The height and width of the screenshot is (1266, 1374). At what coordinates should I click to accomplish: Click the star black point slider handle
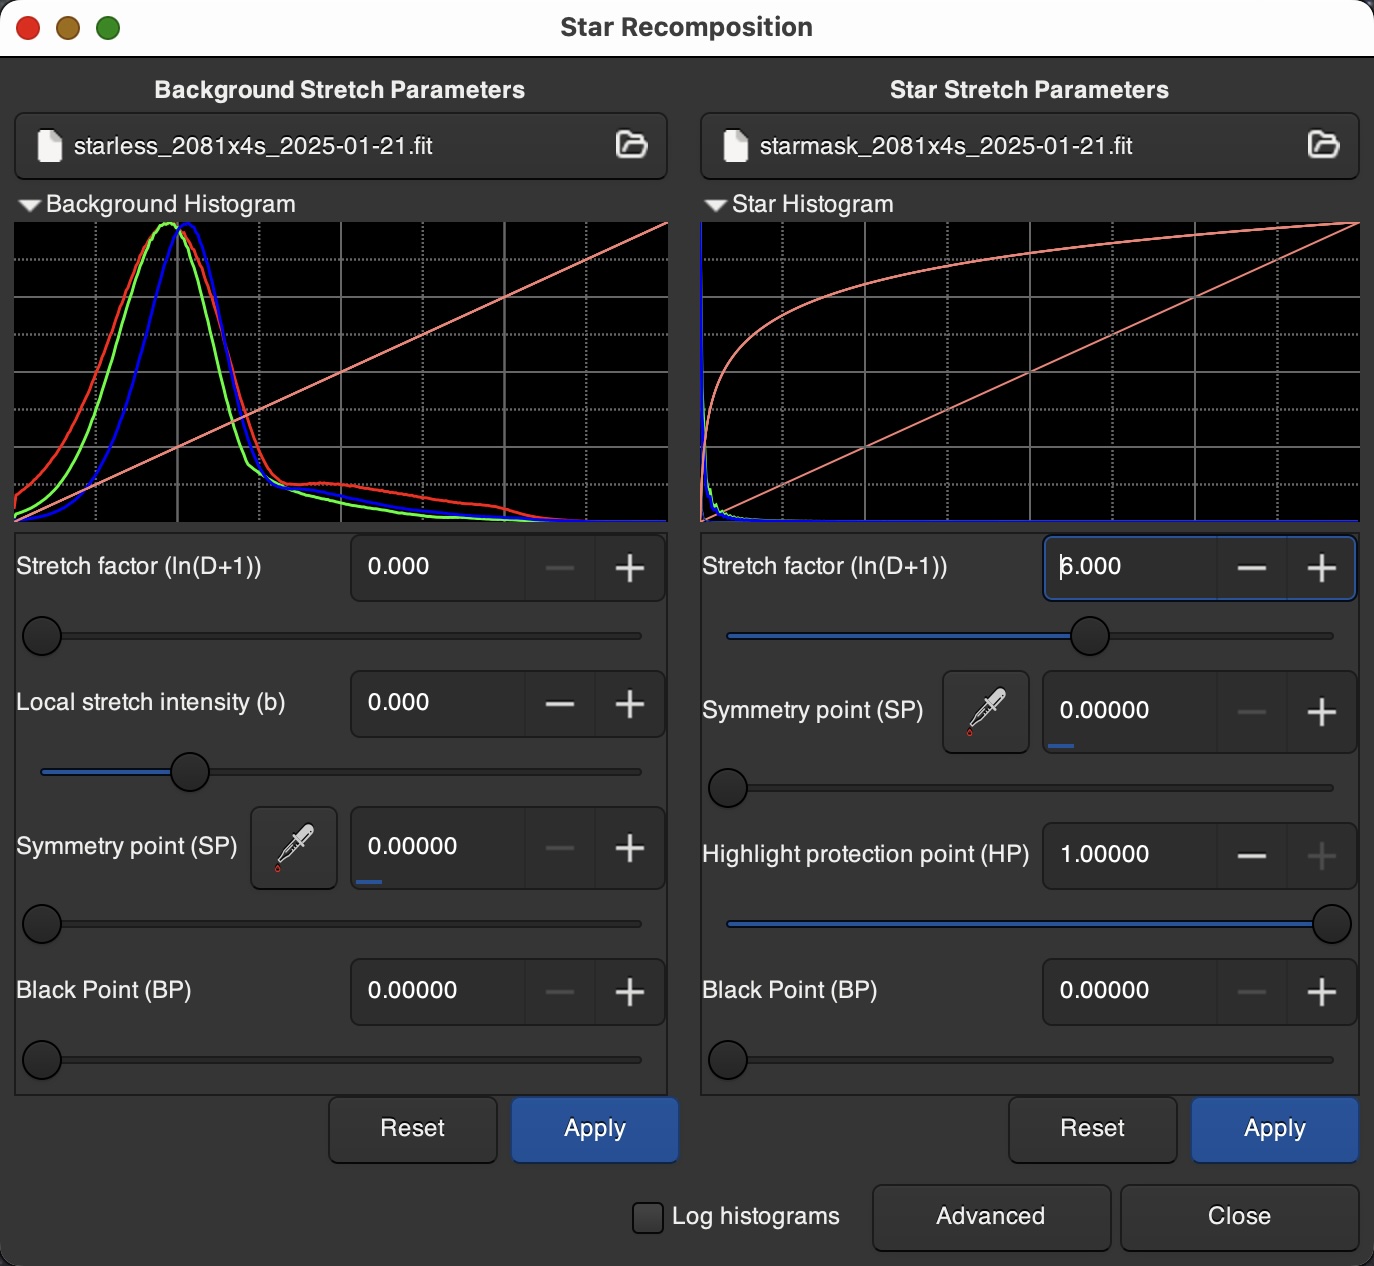click(x=728, y=1060)
